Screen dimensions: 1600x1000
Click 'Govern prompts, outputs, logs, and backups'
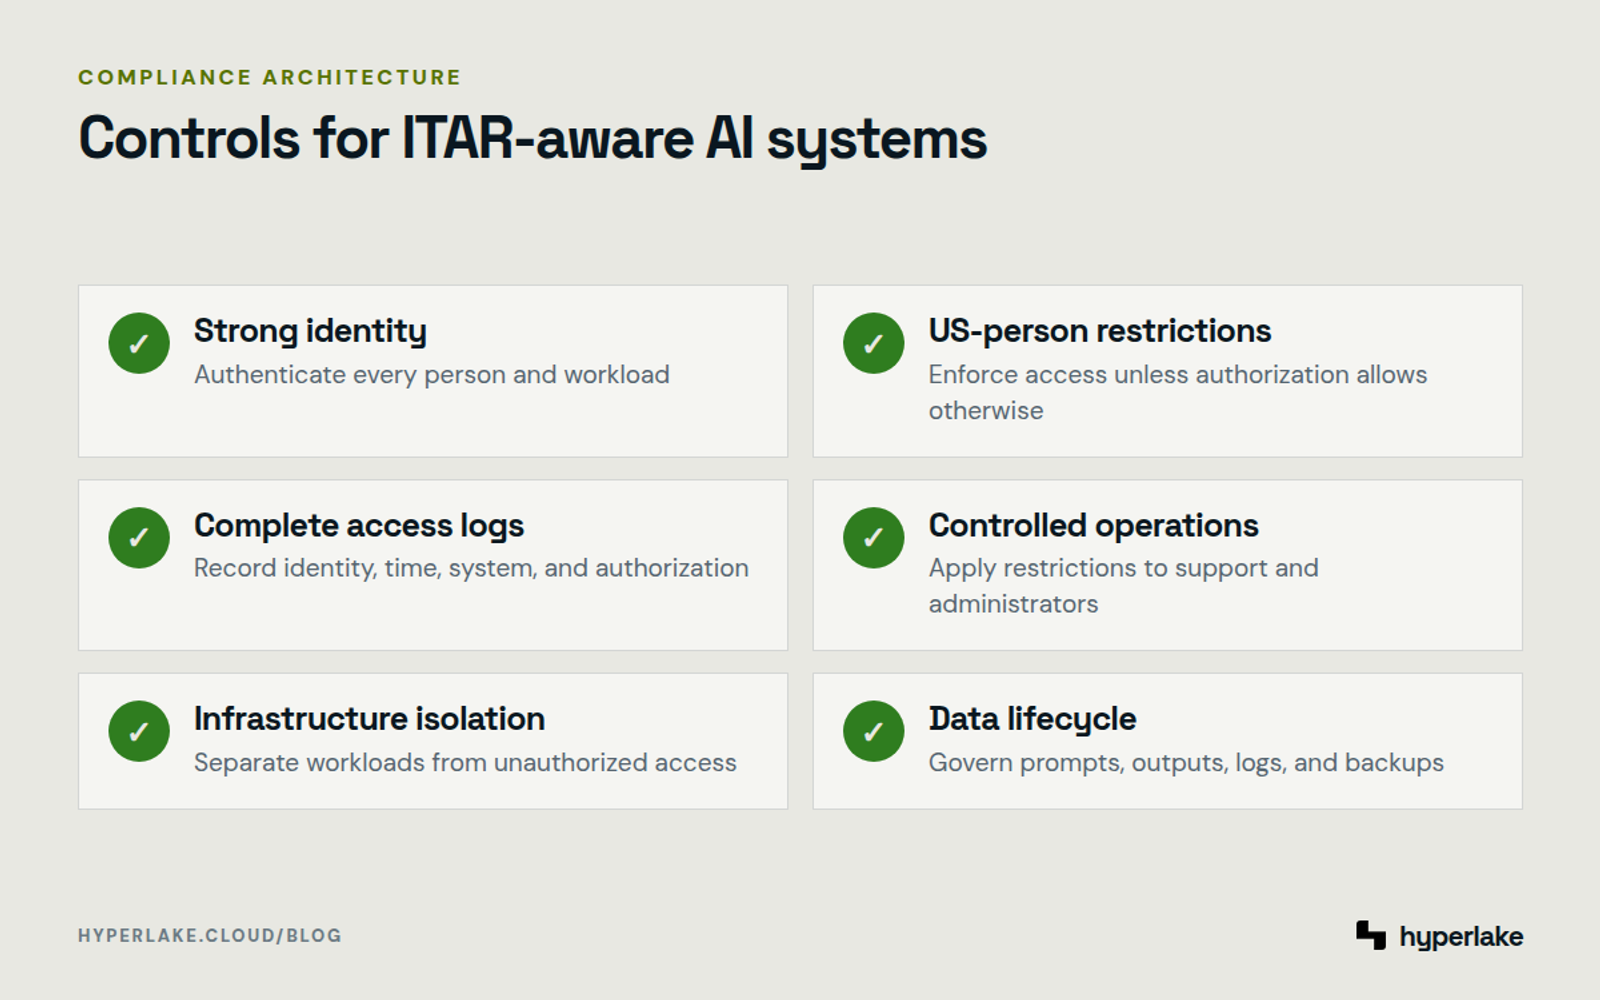coord(1186,763)
